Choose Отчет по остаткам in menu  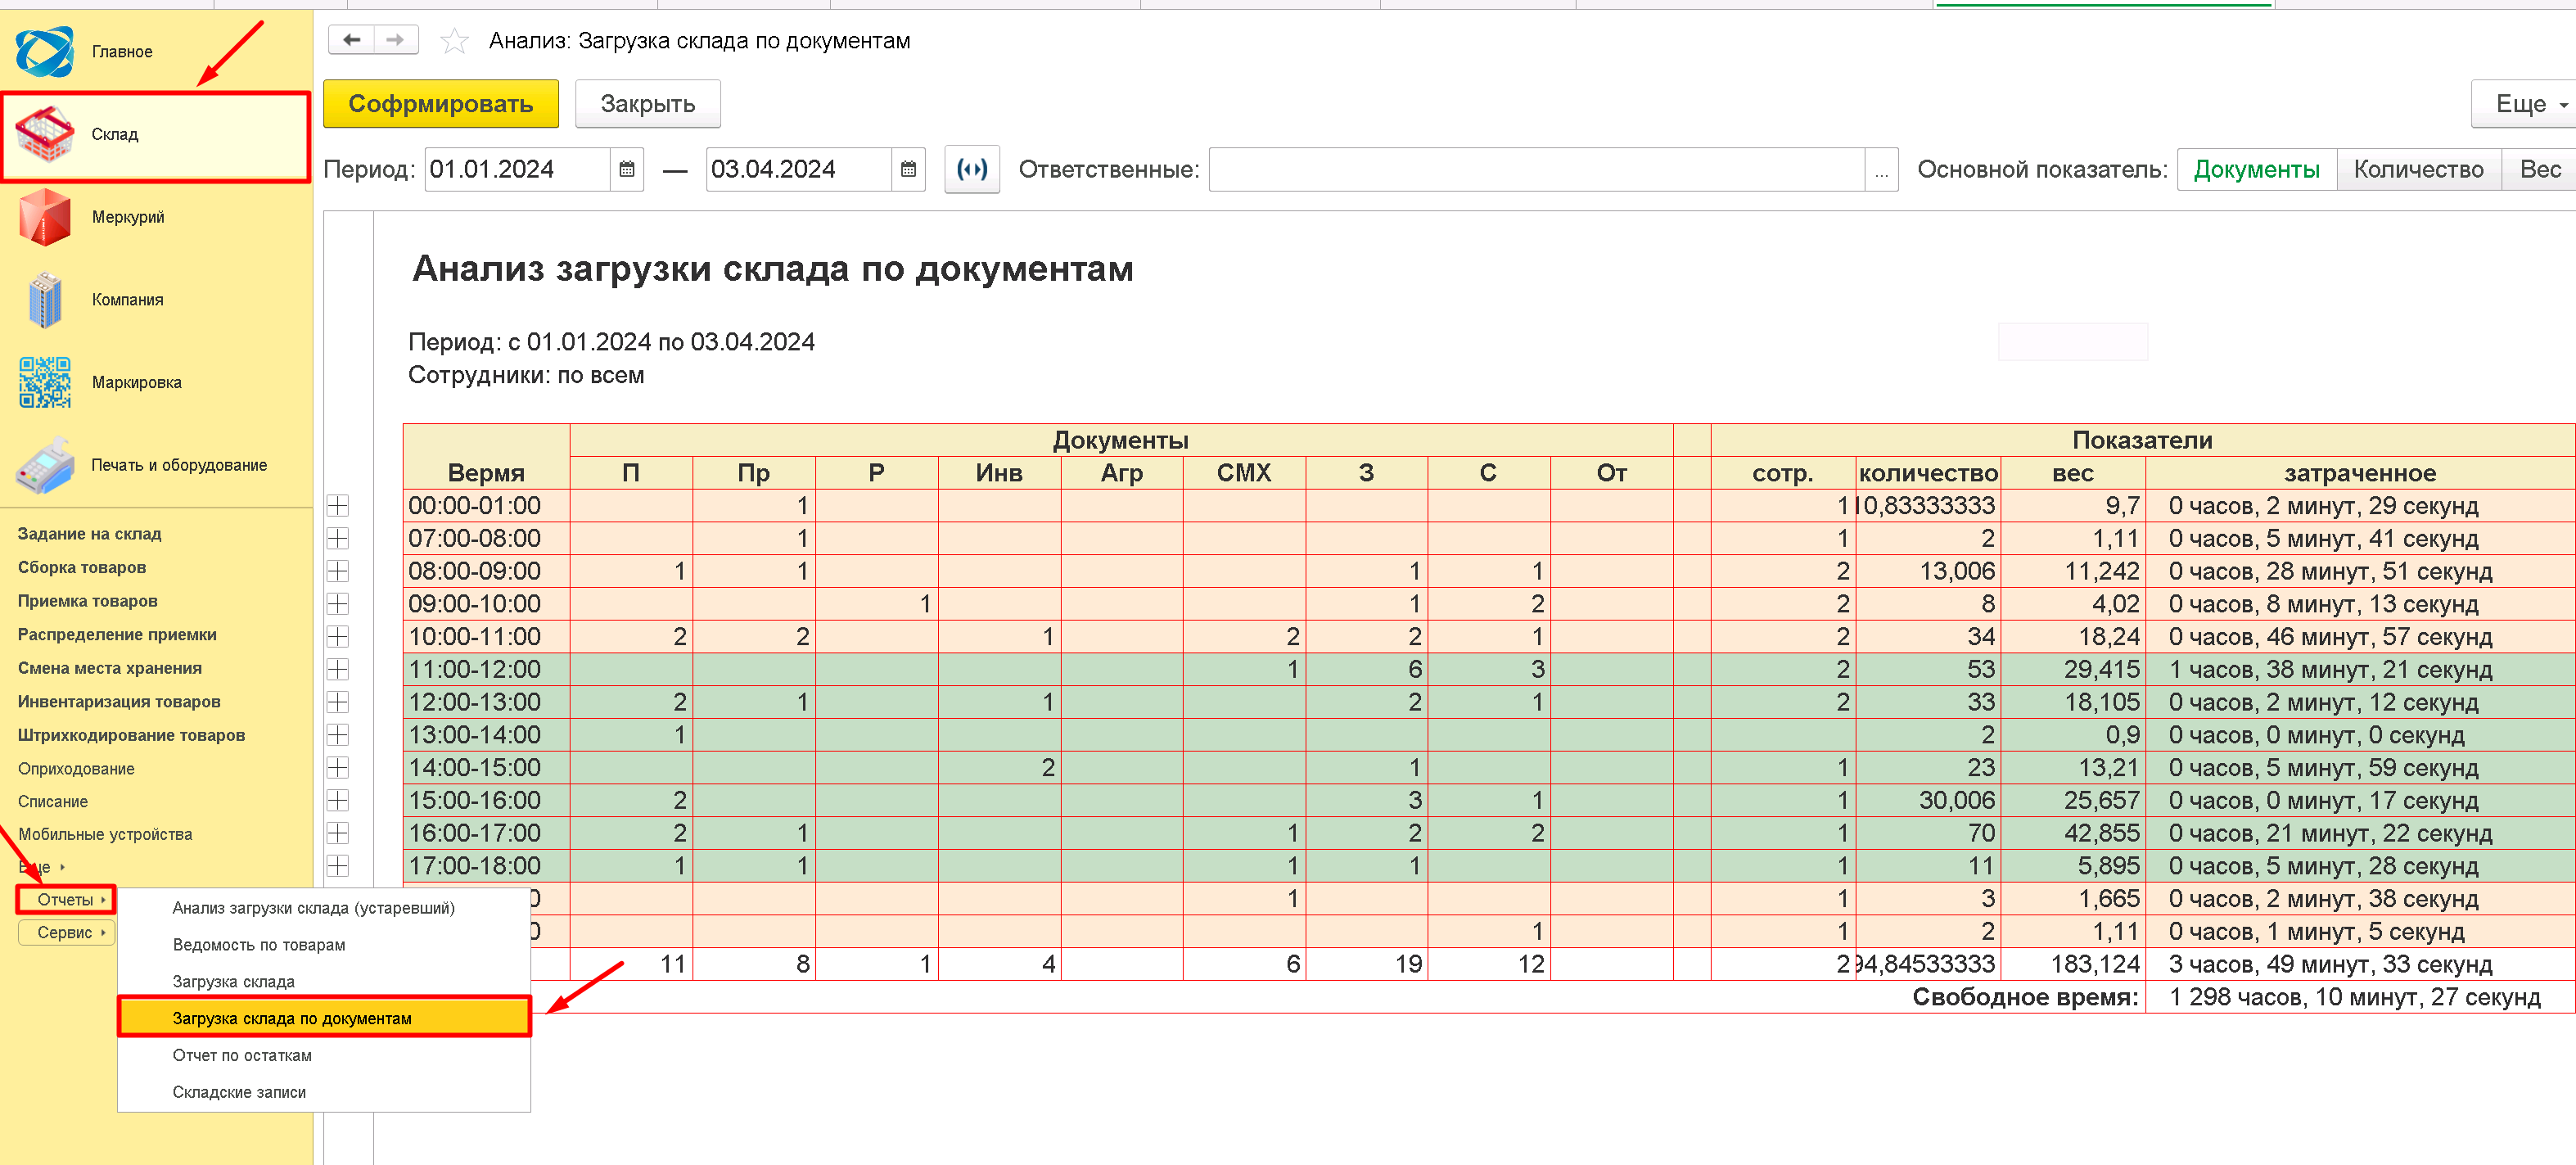[242, 1055]
